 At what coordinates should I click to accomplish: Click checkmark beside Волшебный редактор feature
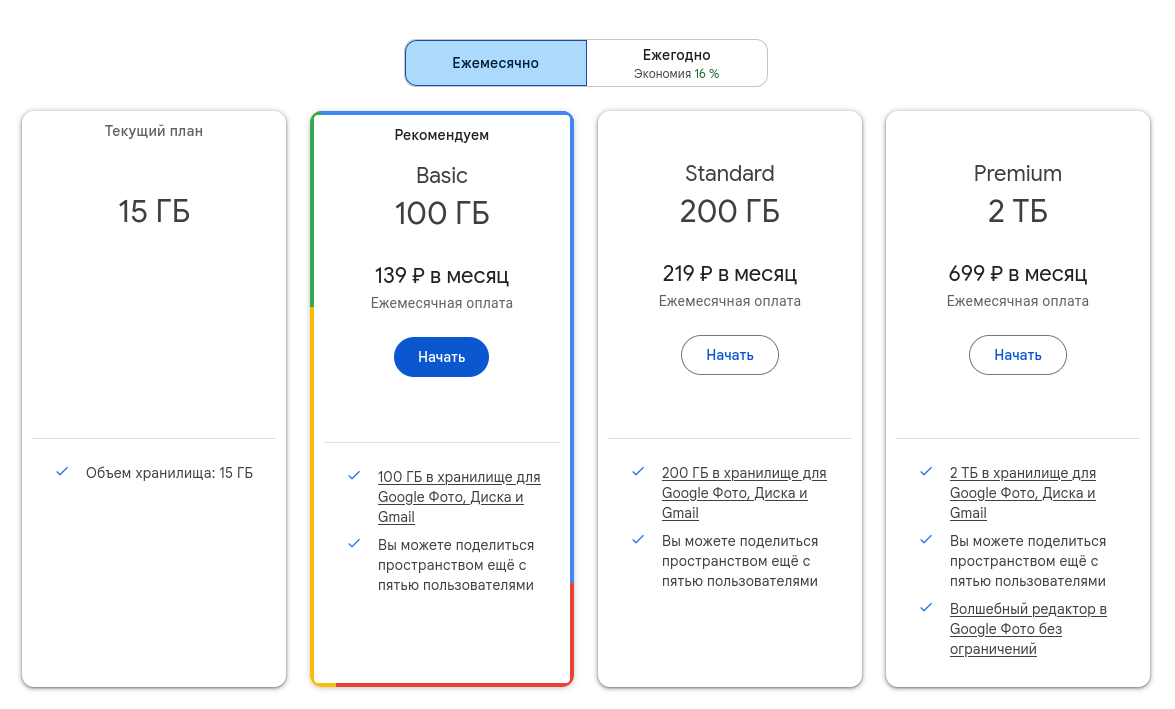[926, 608]
